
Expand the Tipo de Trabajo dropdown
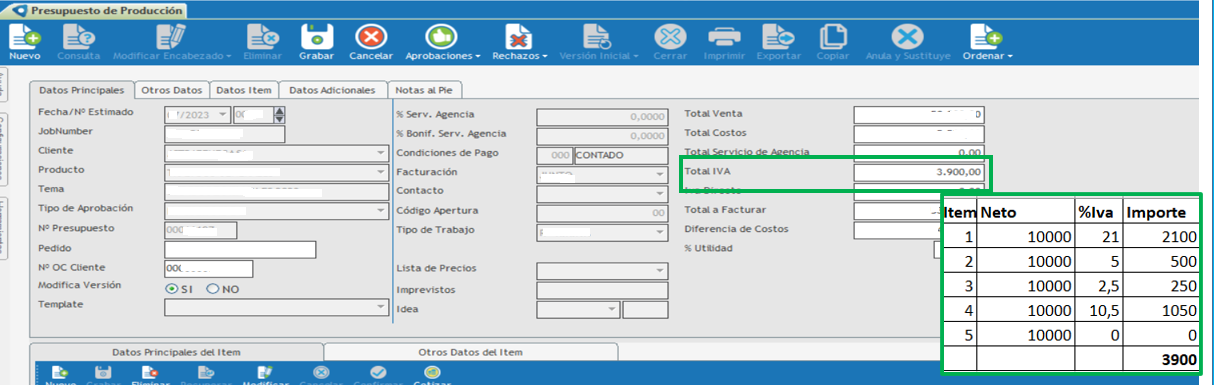659,232
